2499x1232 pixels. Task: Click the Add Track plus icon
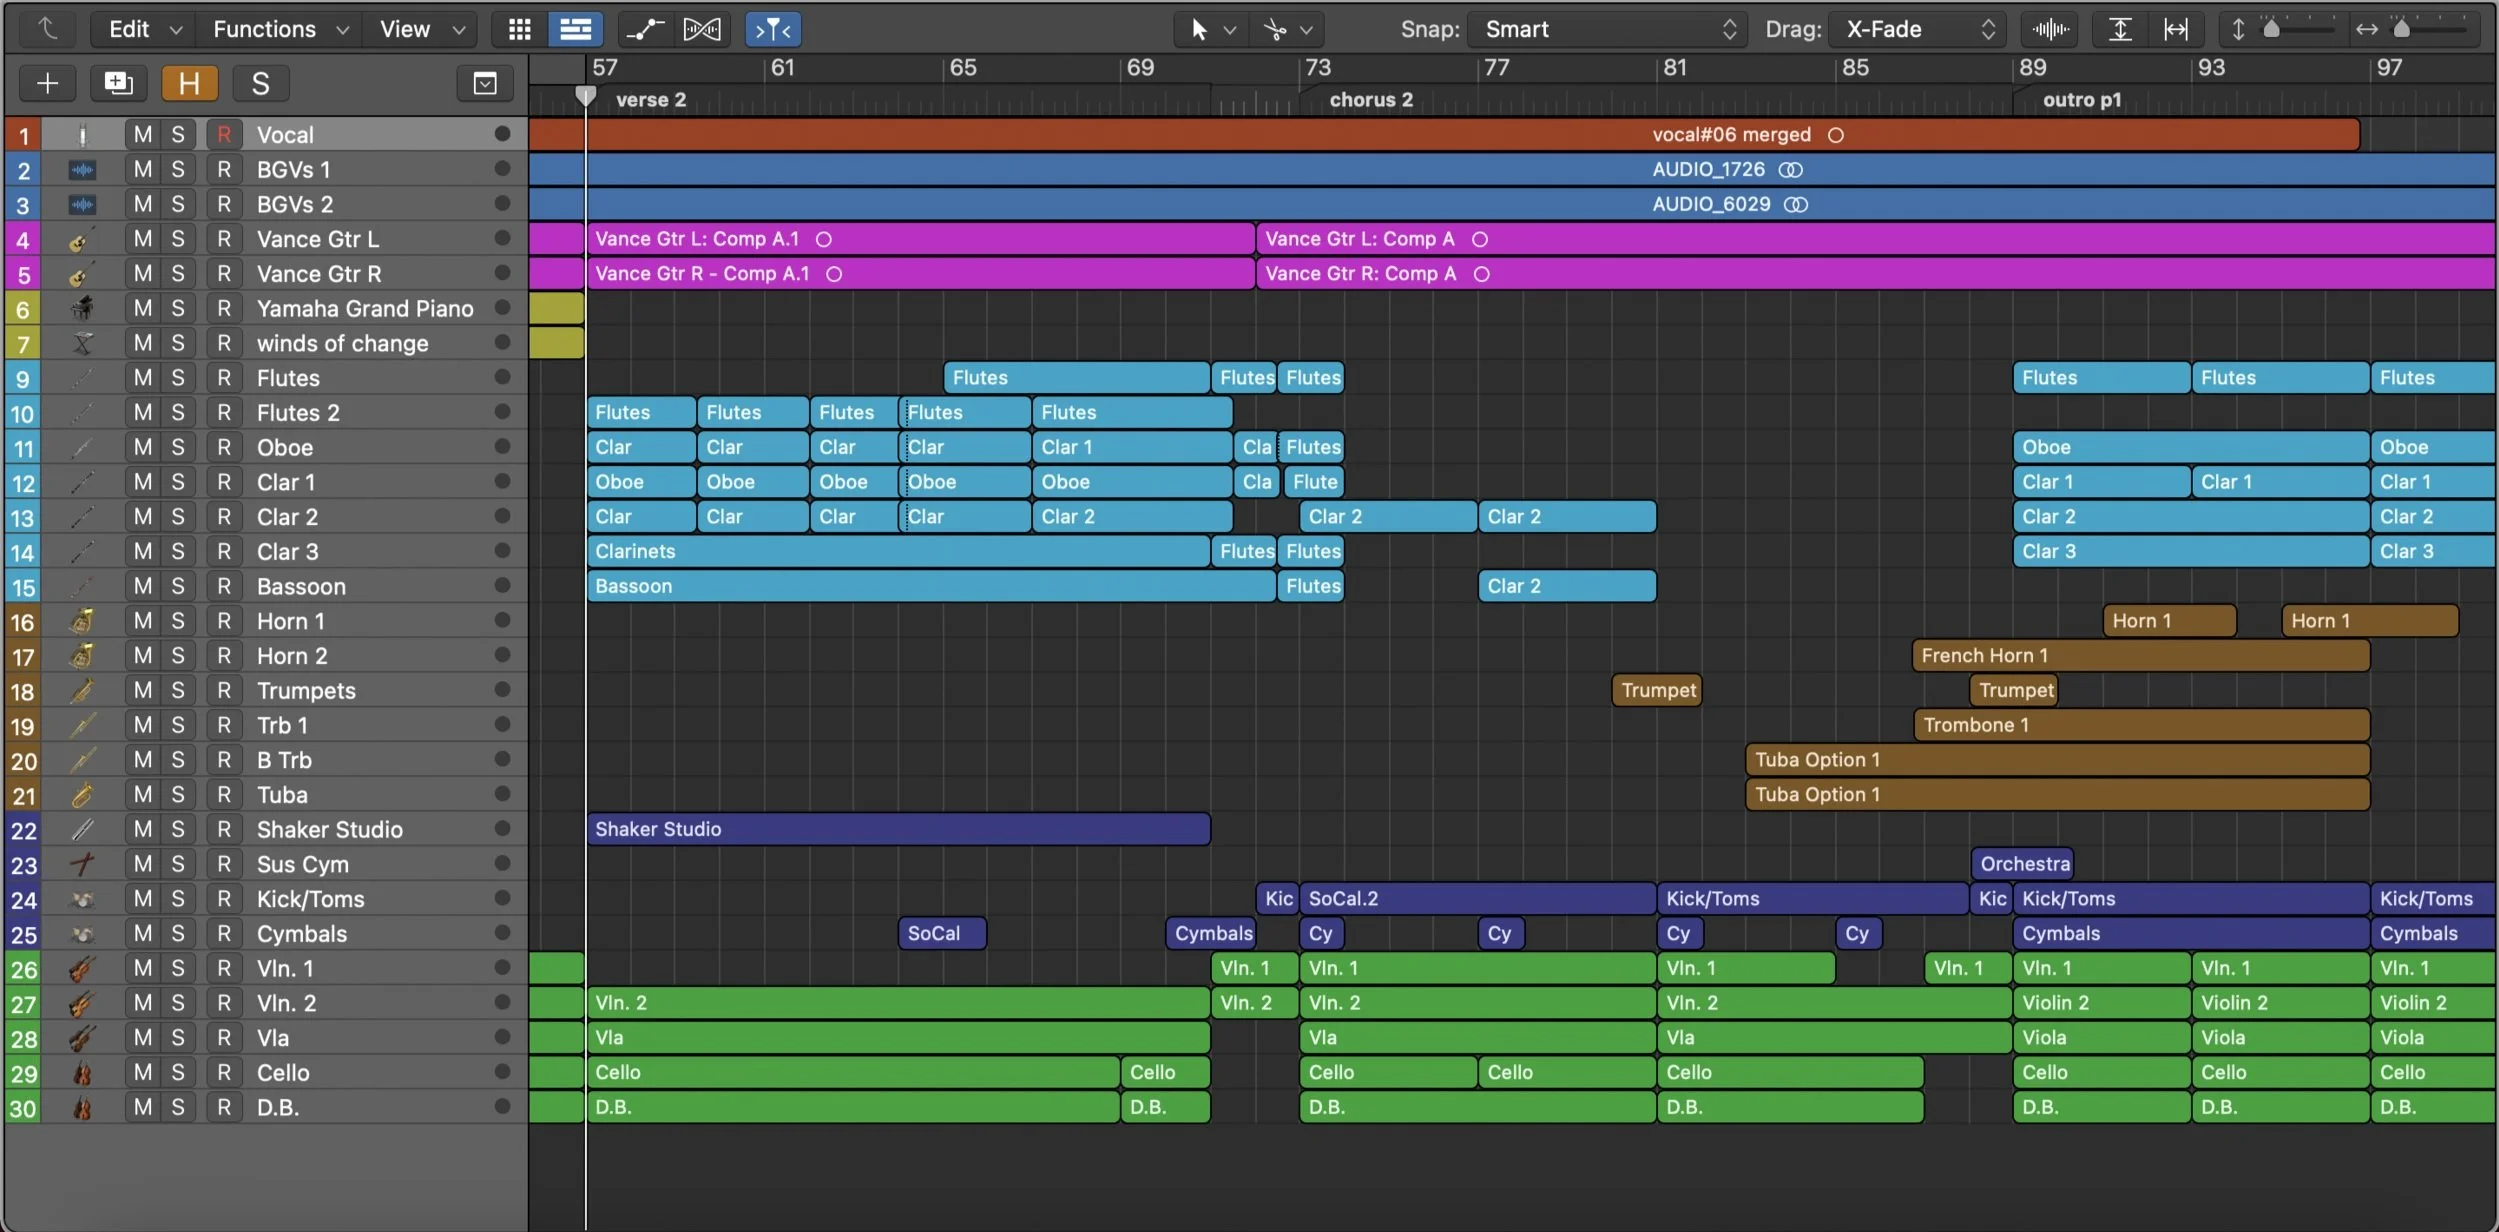47,83
